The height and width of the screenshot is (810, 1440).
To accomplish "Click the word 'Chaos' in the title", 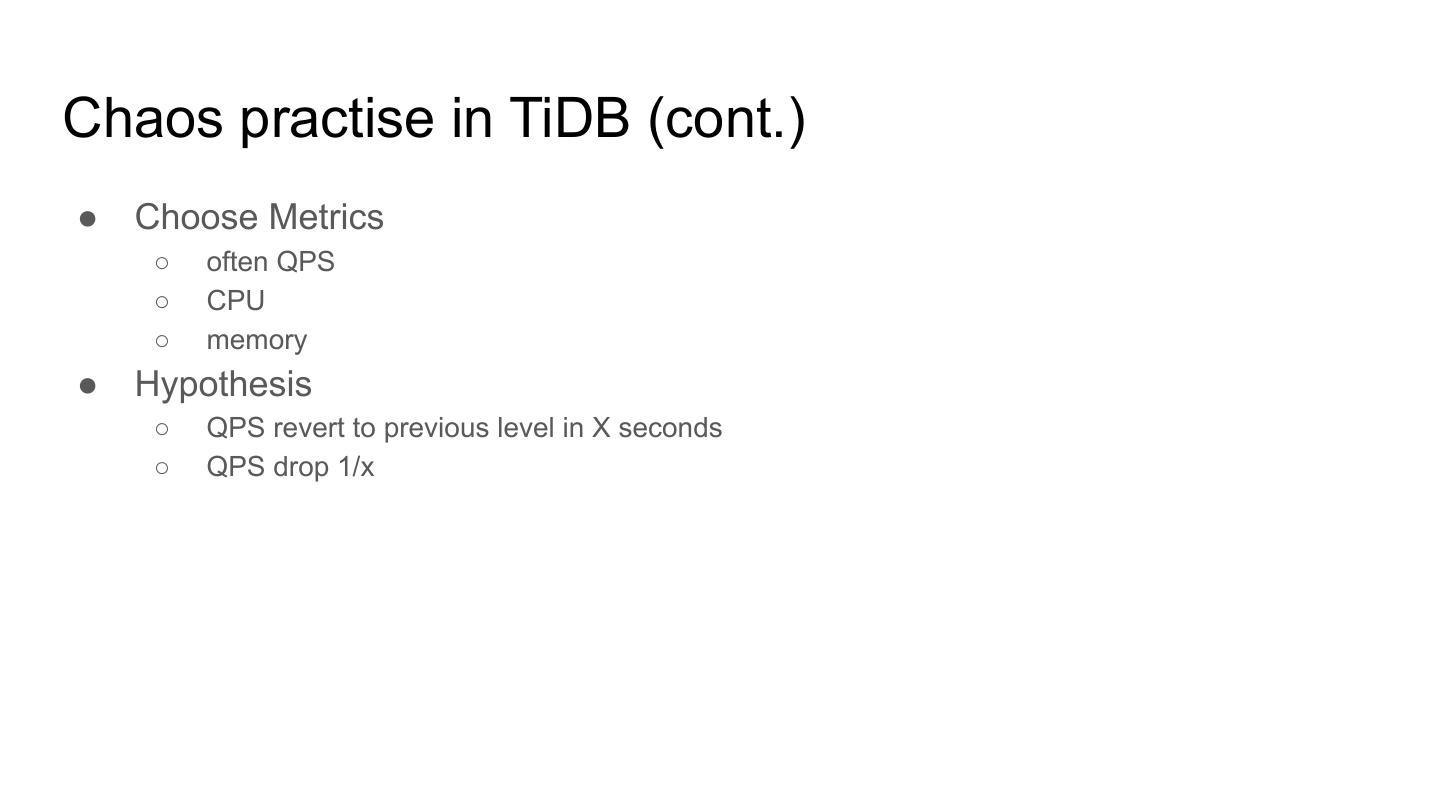I will pos(142,118).
